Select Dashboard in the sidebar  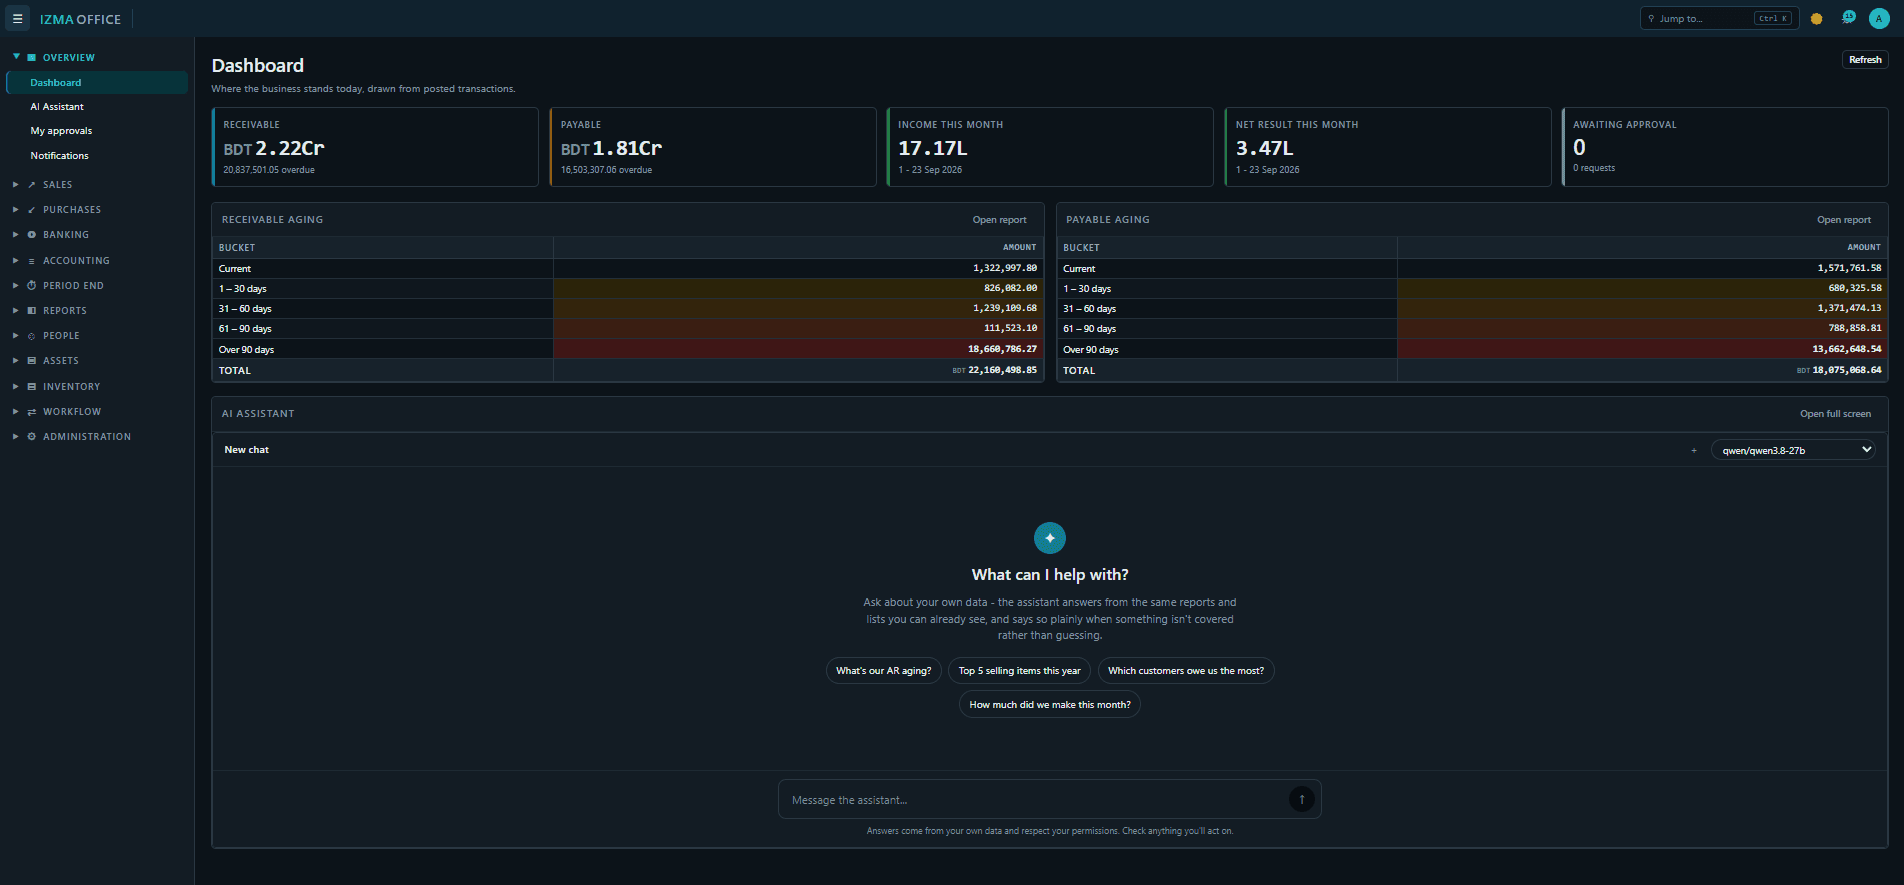[x=97, y=83]
